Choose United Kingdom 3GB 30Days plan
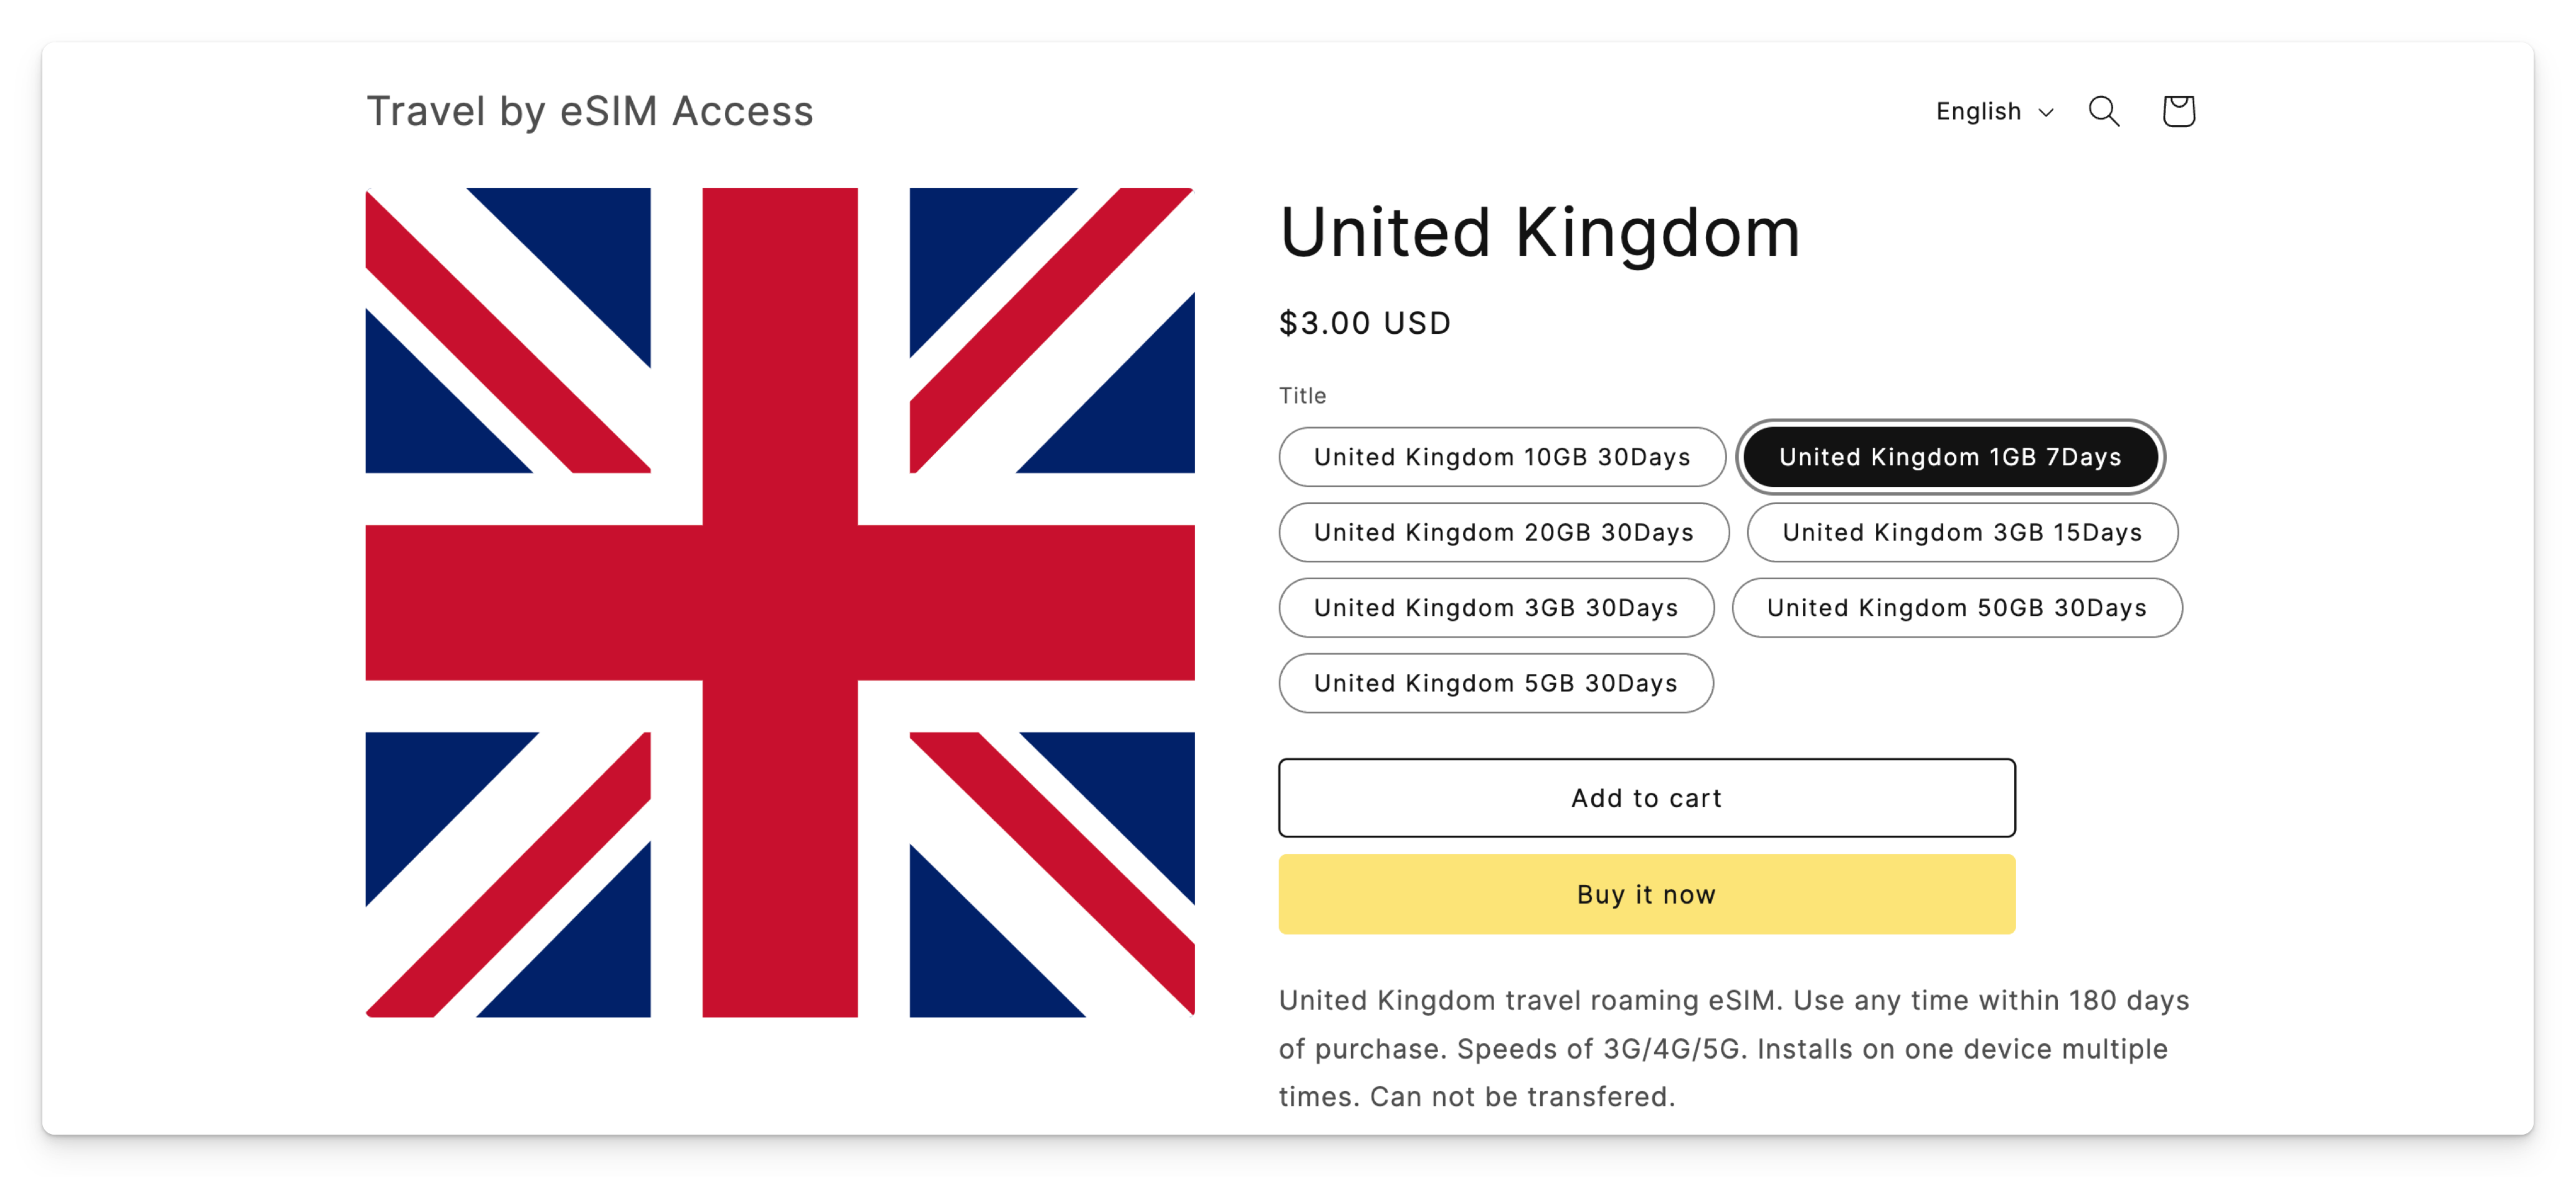 point(1495,608)
